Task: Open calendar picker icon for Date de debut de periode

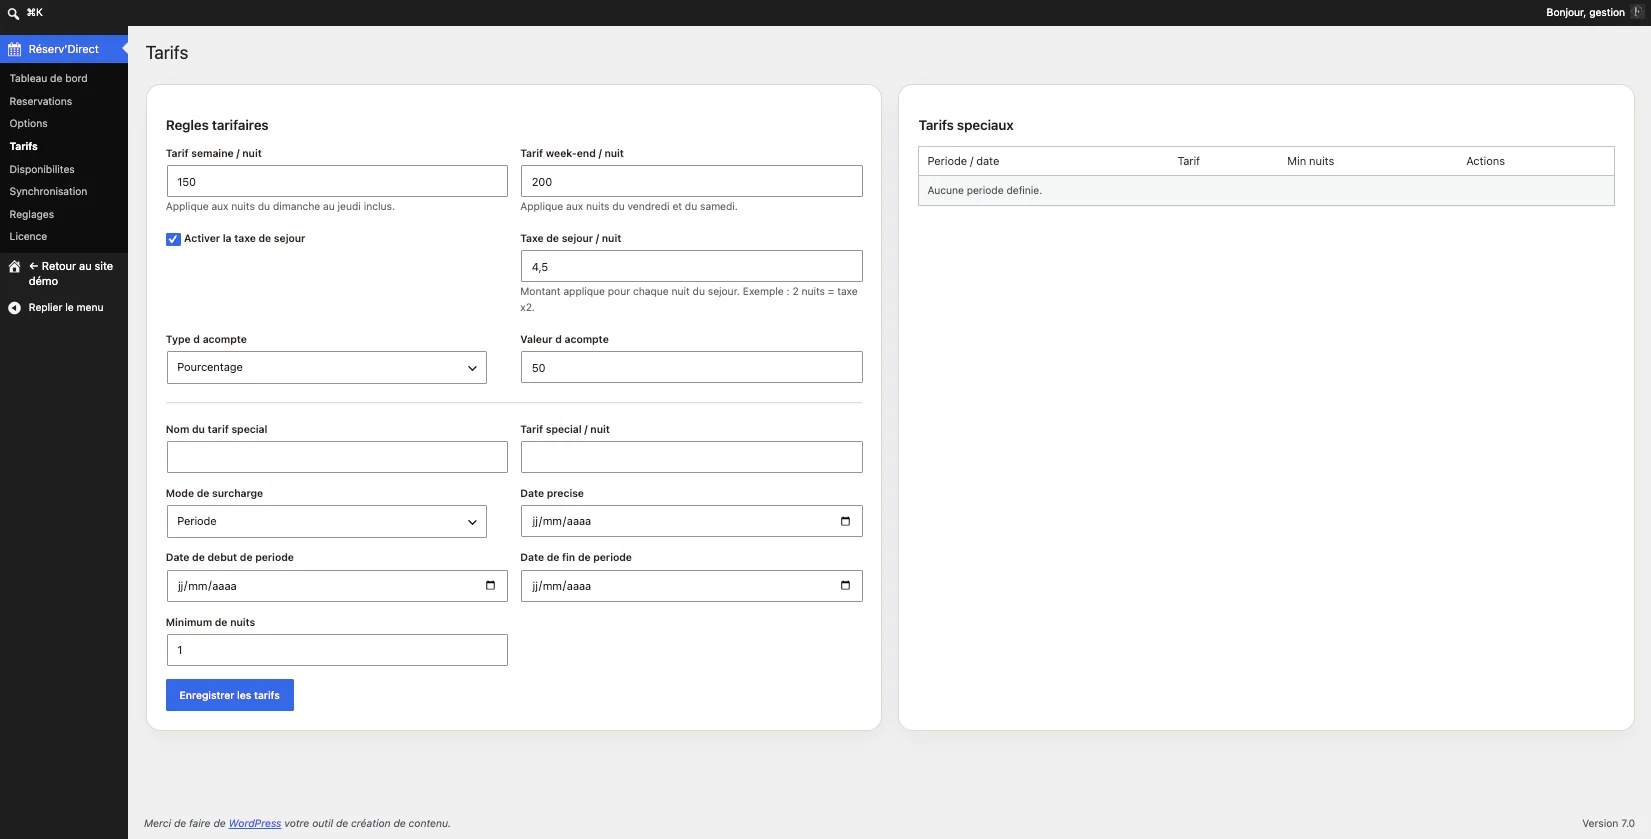Action: (x=490, y=586)
